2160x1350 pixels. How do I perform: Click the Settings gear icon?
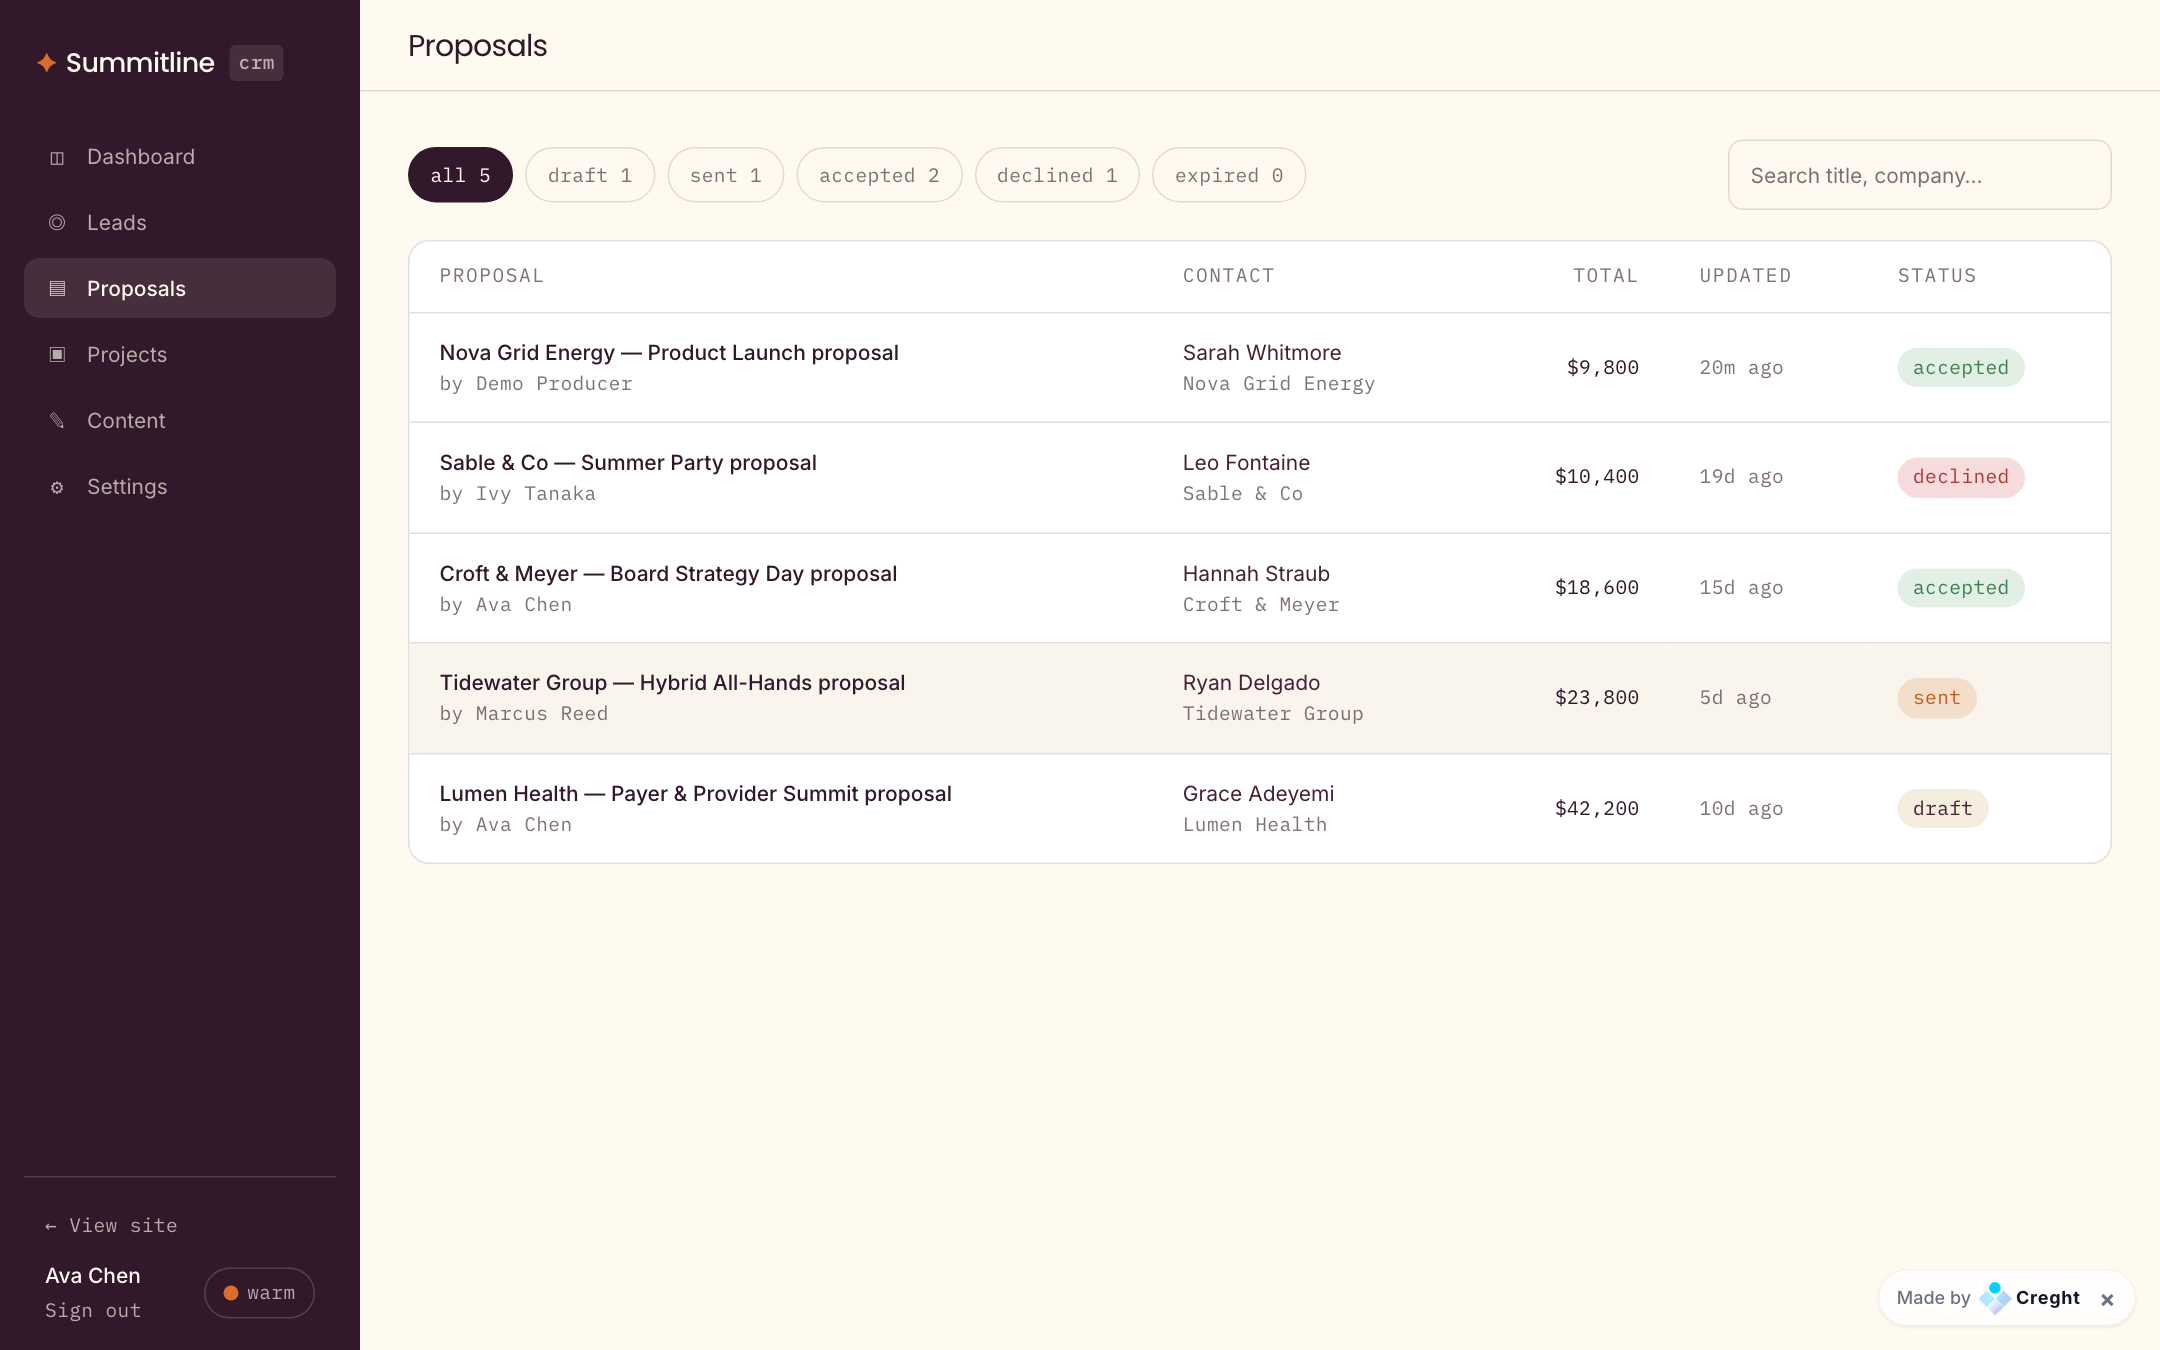[57, 487]
